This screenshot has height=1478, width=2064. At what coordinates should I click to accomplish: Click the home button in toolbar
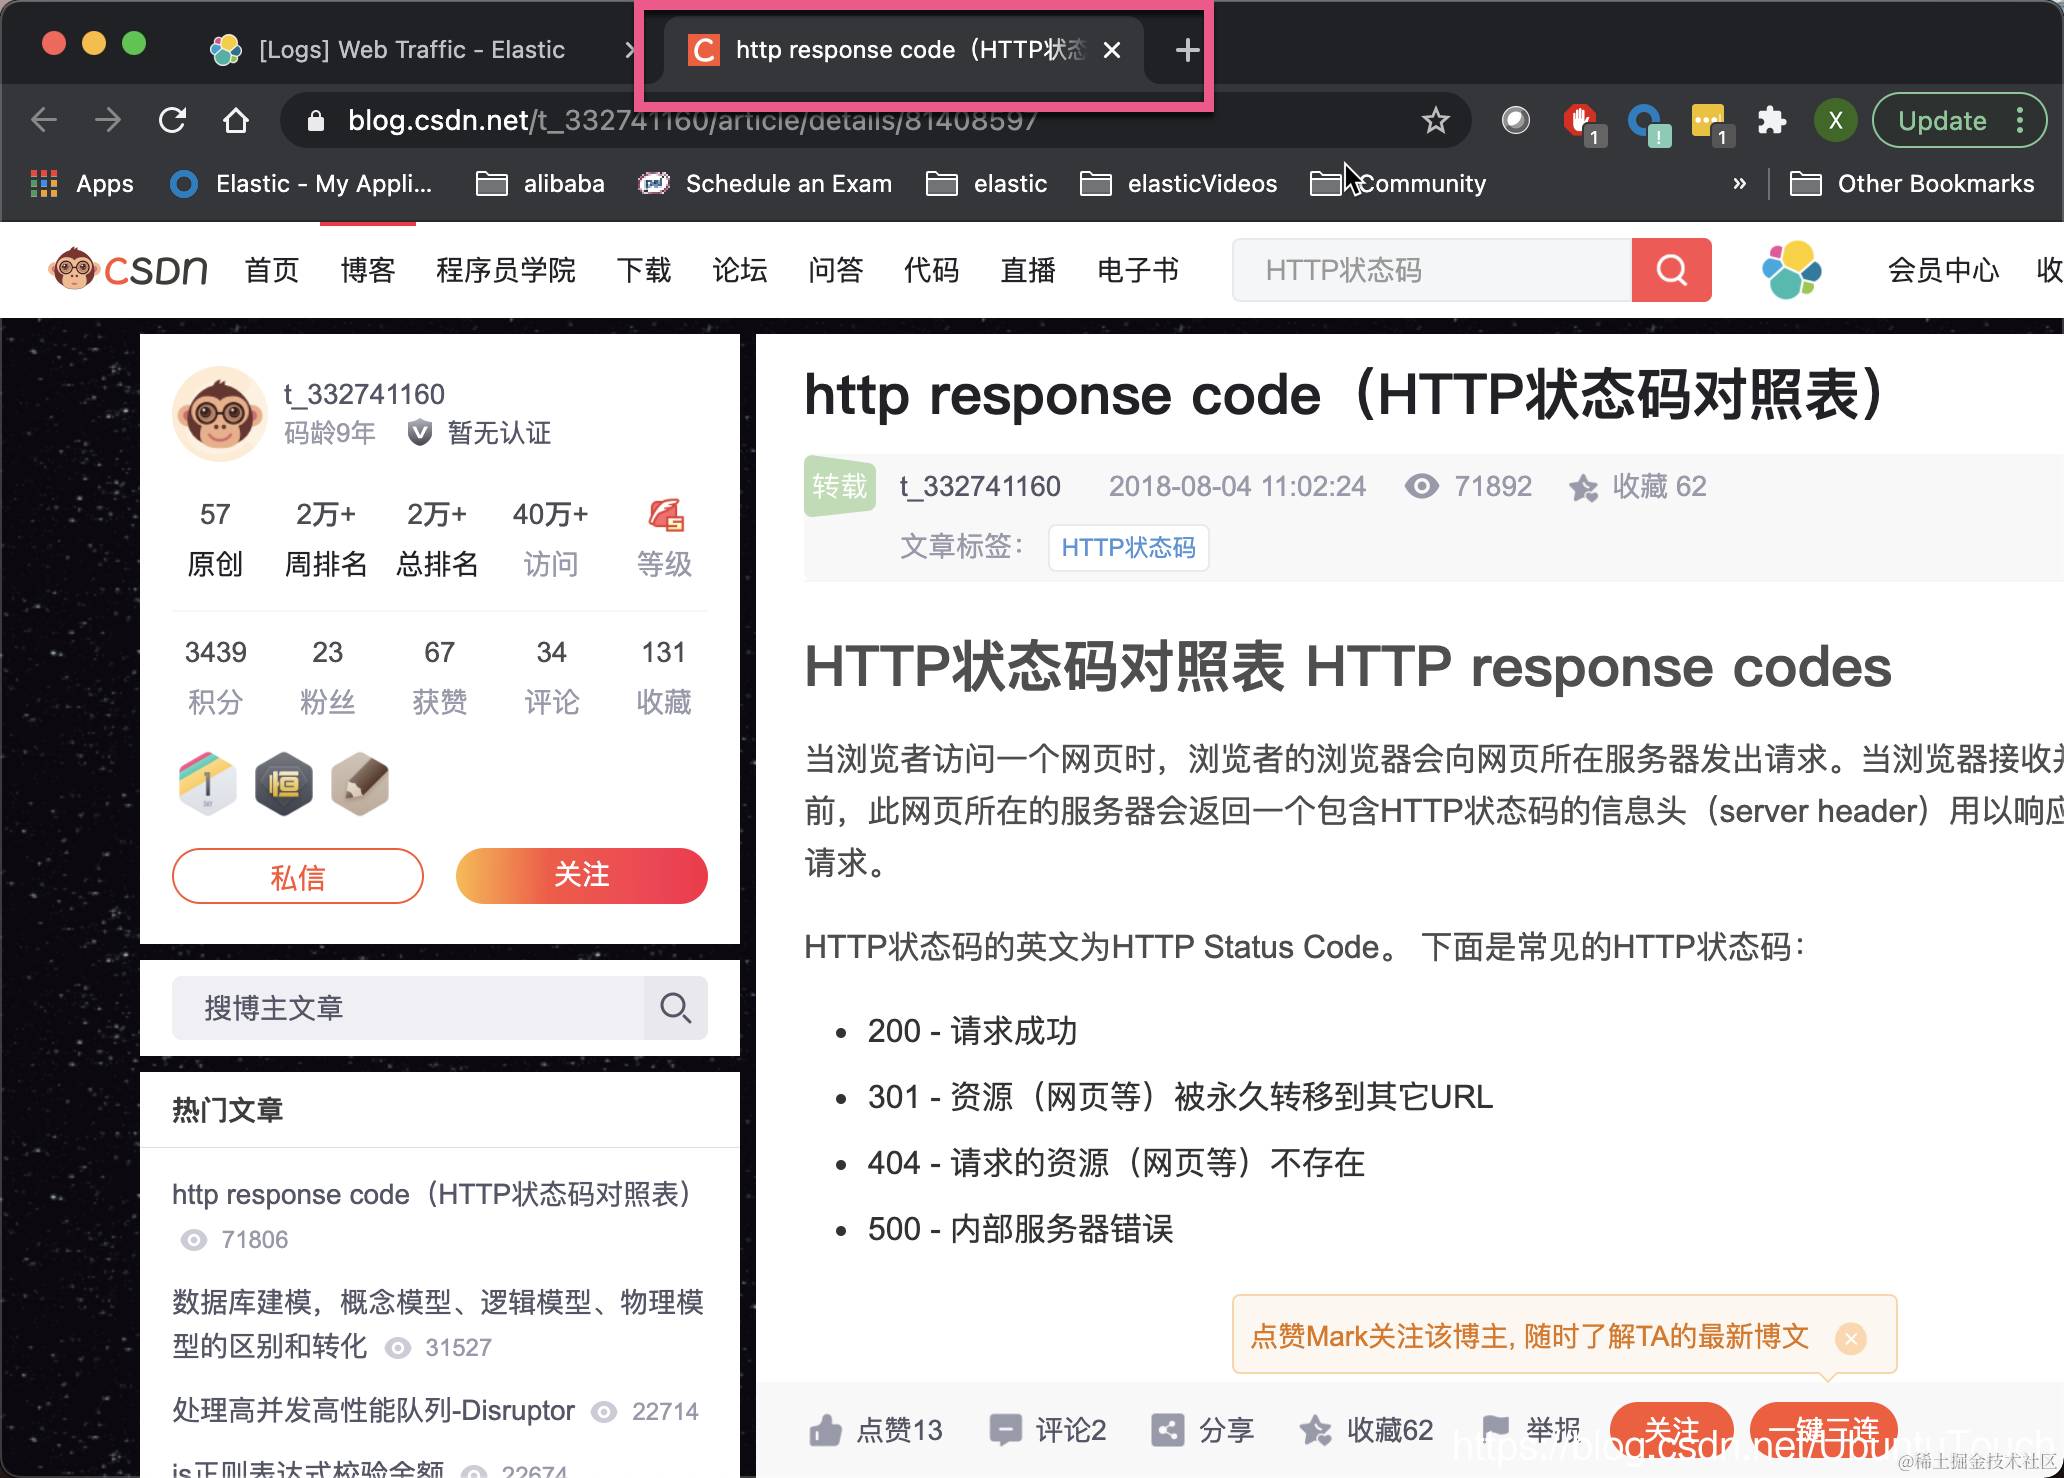(x=236, y=121)
